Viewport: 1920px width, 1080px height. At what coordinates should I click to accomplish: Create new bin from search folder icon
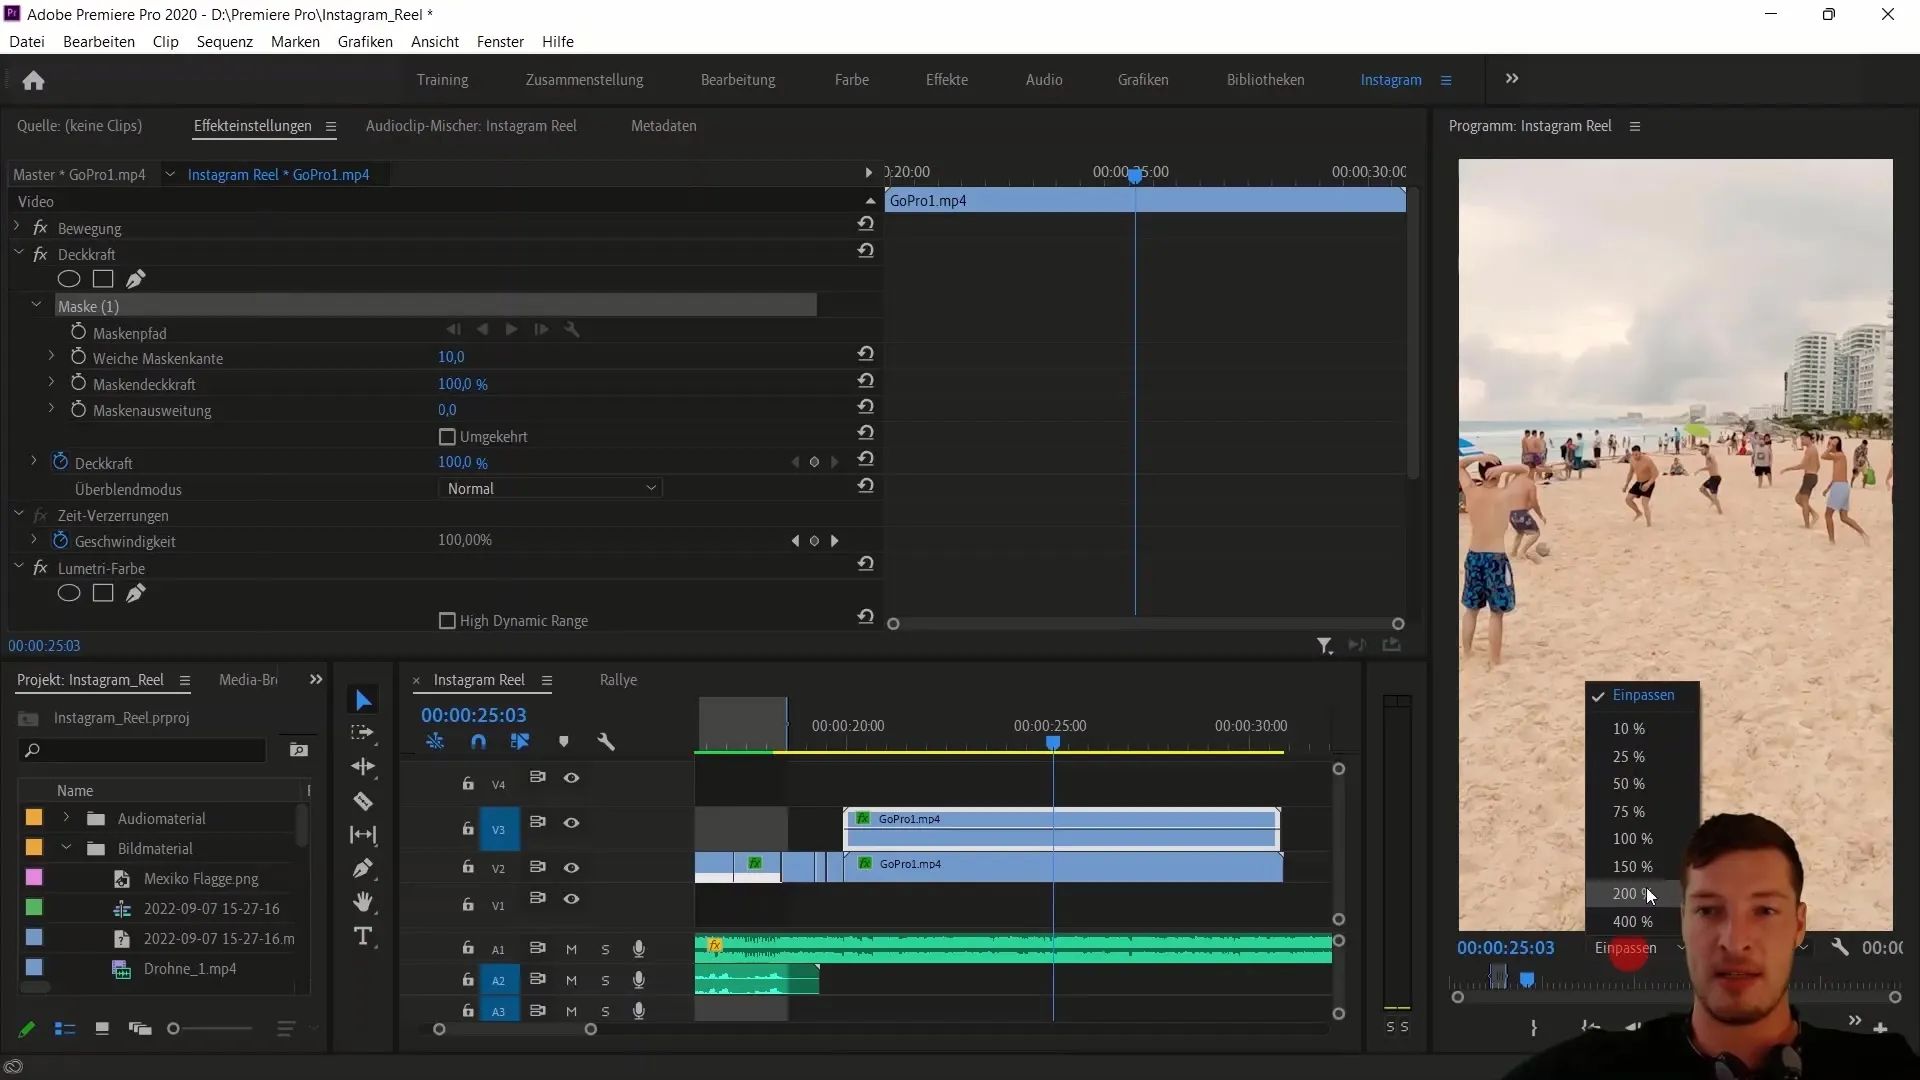coord(298,750)
